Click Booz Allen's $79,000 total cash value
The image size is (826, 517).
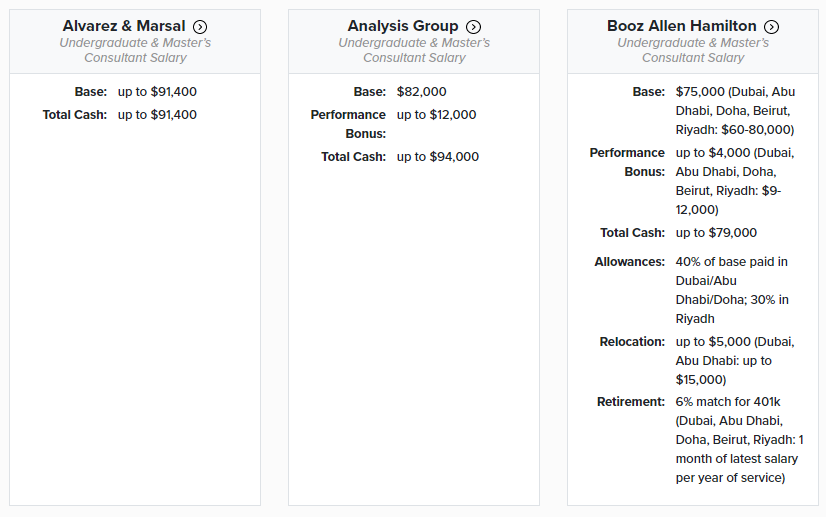pyautogui.click(x=716, y=232)
